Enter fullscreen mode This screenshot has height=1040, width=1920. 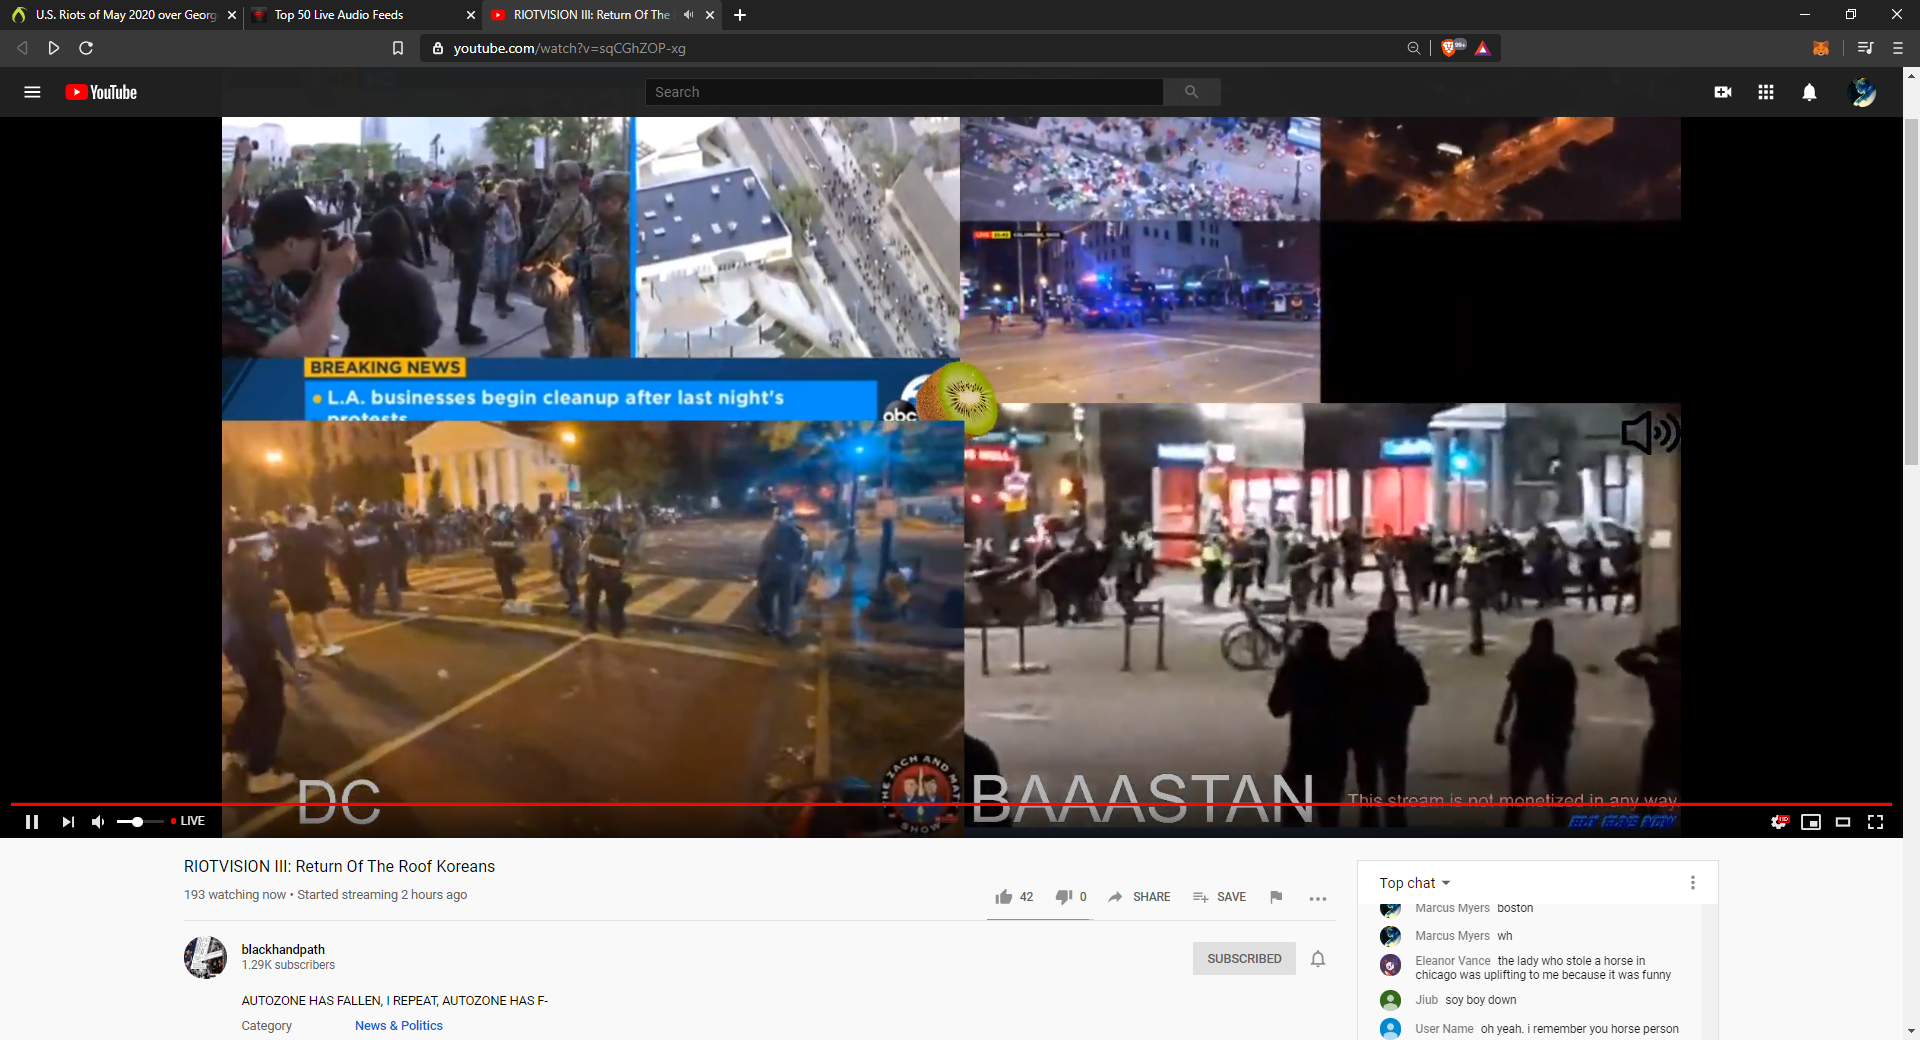coord(1876,821)
